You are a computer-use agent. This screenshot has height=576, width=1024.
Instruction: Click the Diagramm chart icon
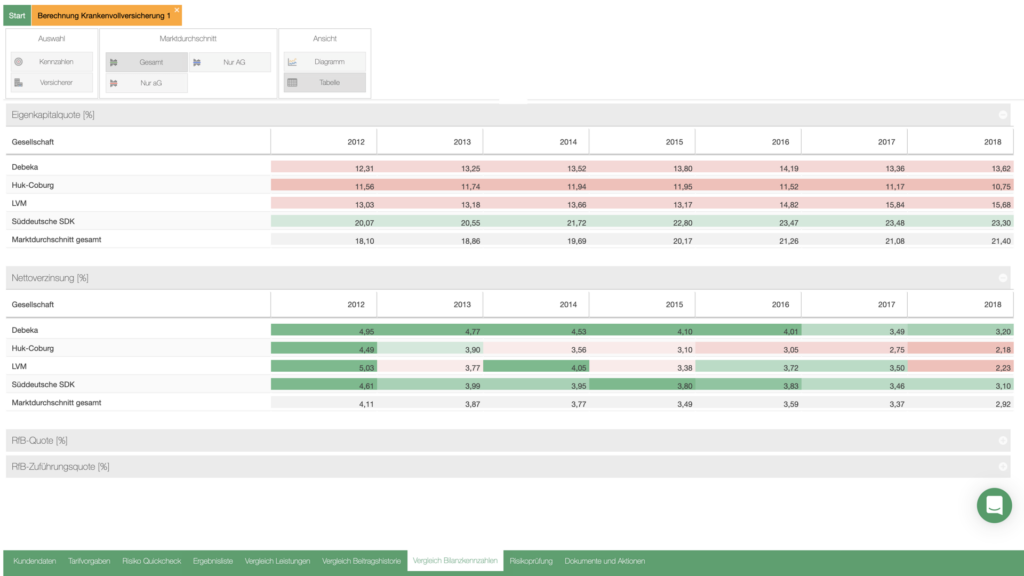click(292, 62)
